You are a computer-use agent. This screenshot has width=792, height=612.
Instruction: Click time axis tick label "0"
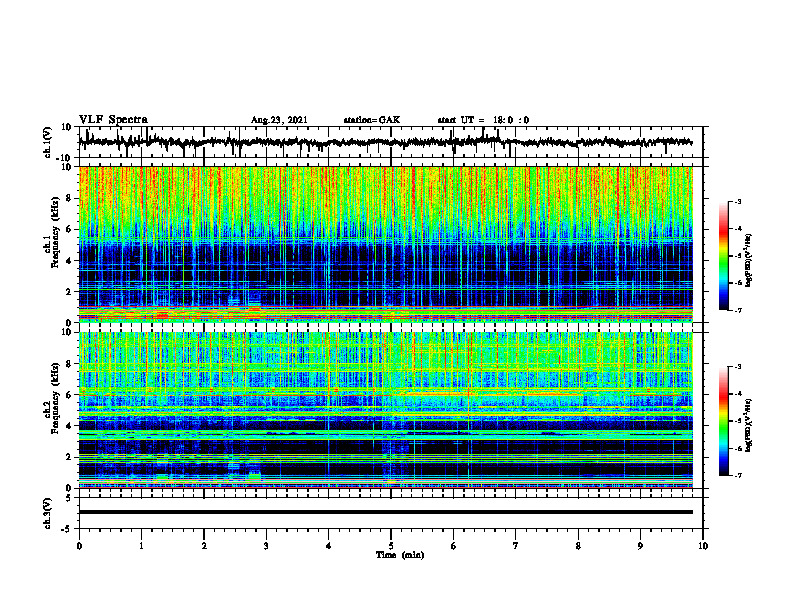tap(79, 546)
